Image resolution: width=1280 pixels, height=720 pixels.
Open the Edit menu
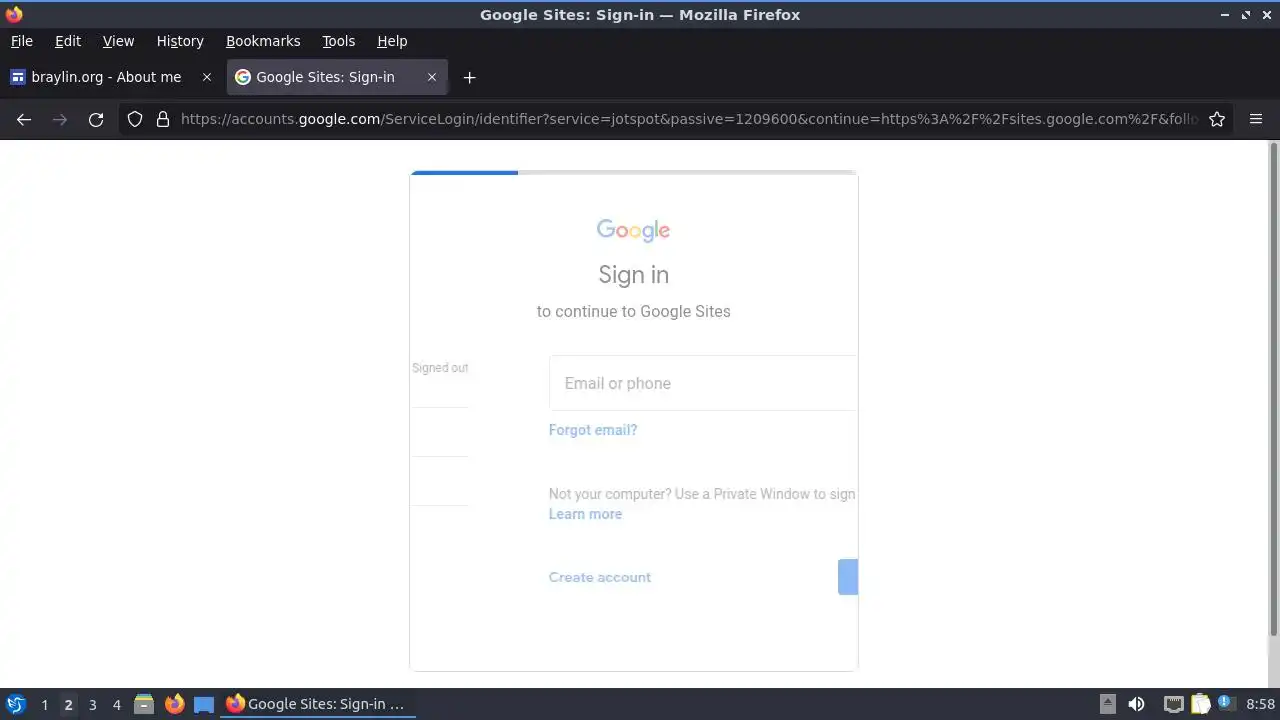tap(68, 41)
